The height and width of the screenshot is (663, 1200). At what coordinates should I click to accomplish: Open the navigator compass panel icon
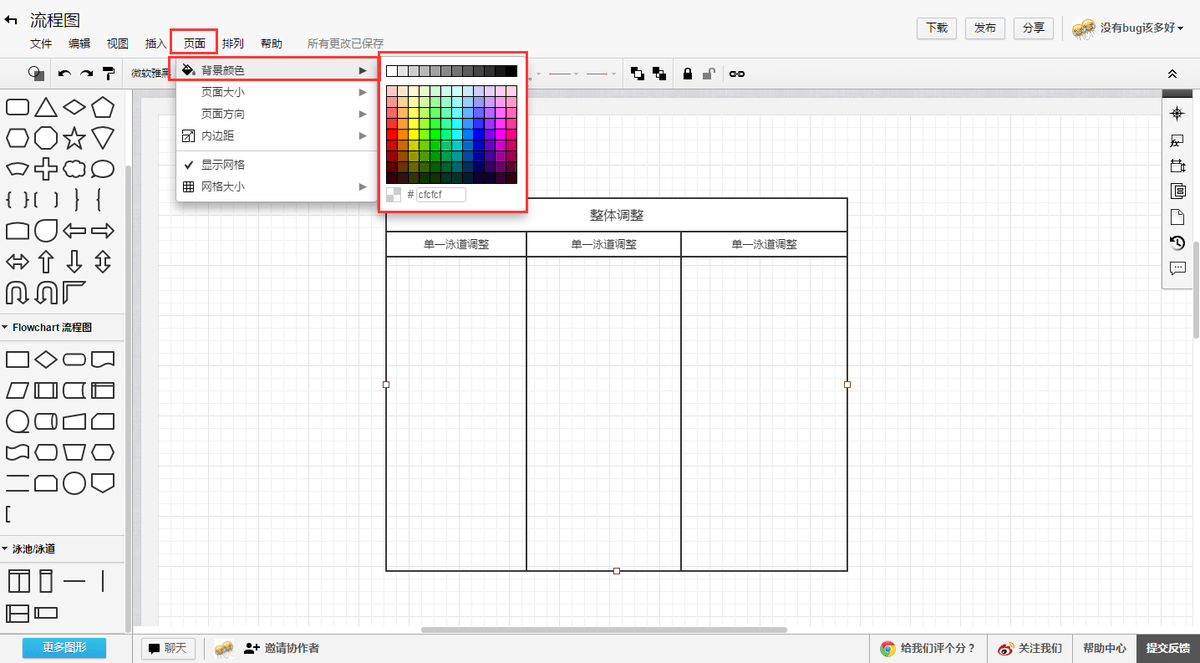tap(1177, 114)
